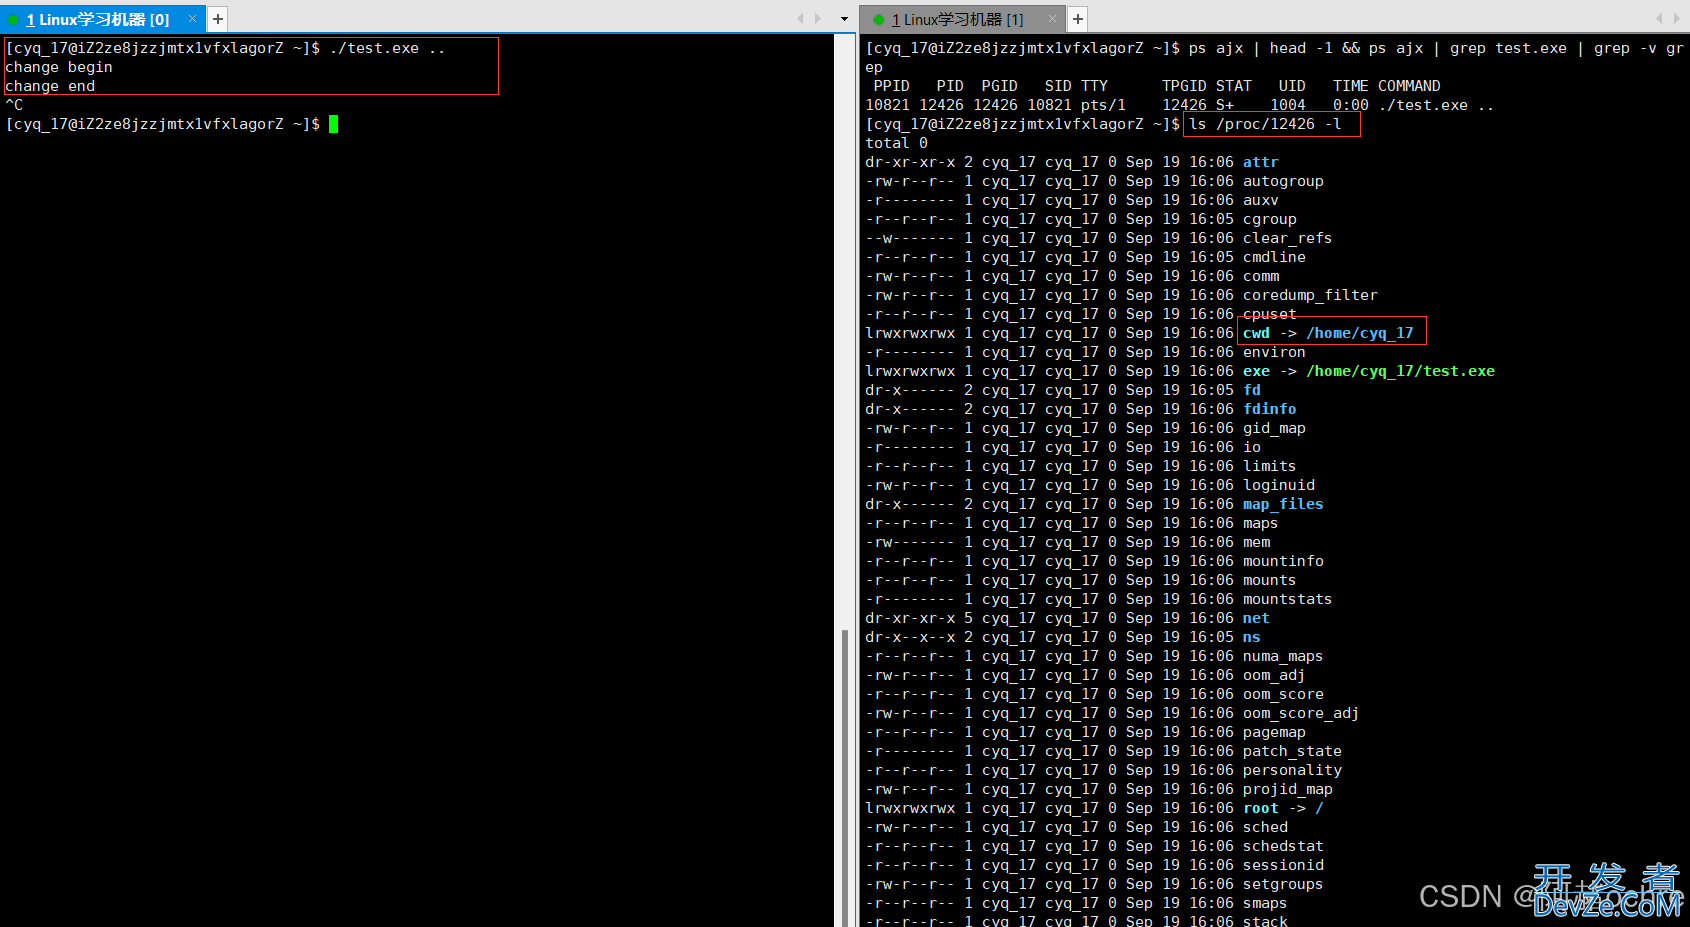Add new tab in right pane
The image size is (1690, 927).
[x=1078, y=19]
